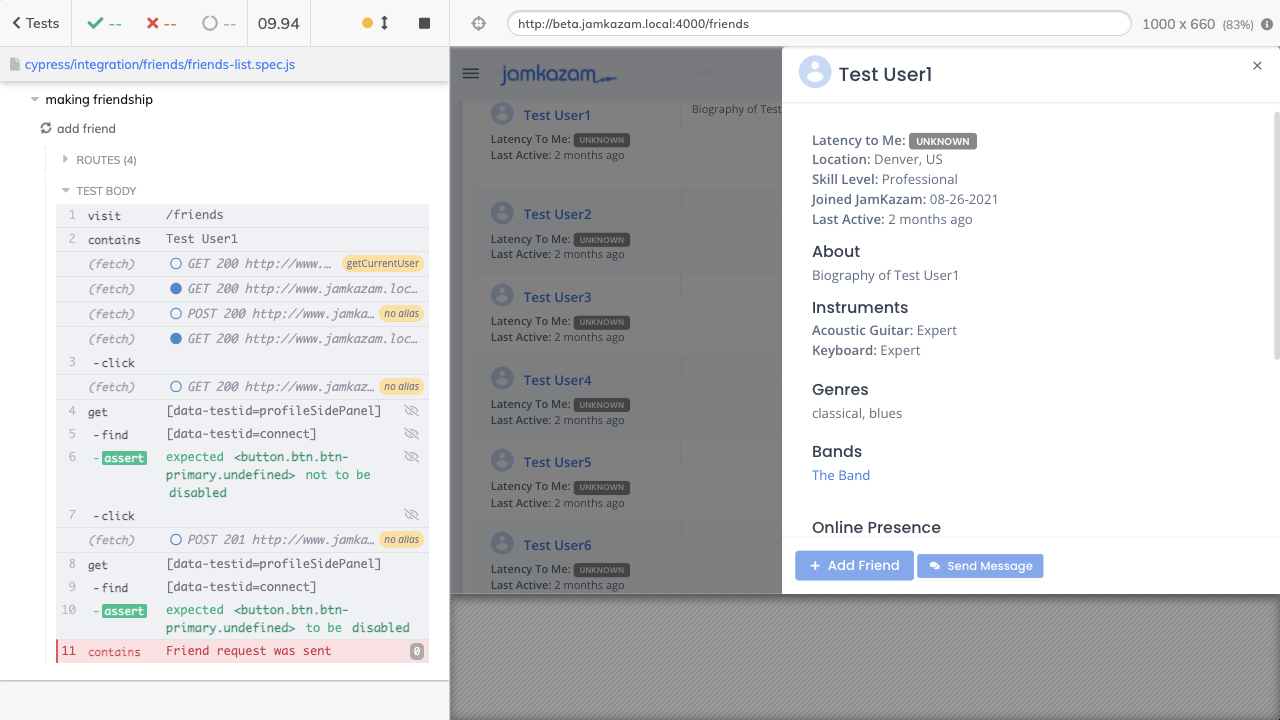Click the Send Message button
The height and width of the screenshot is (720, 1280).
click(980, 566)
